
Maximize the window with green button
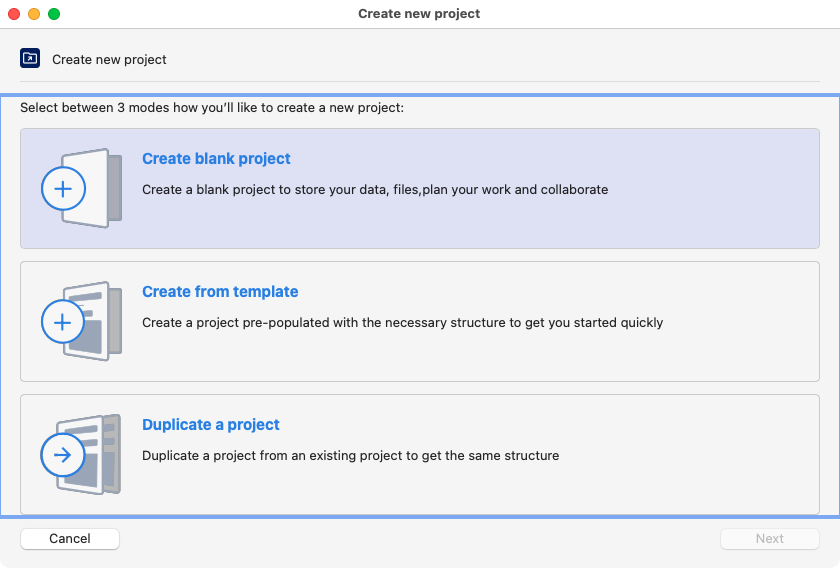[x=54, y=14]
